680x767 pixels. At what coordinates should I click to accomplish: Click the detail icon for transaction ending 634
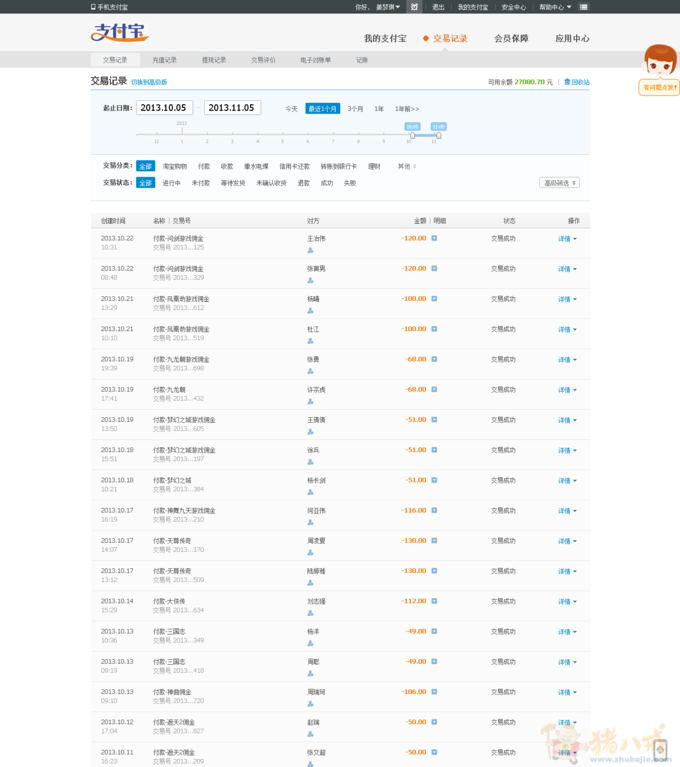click(434, 601)
